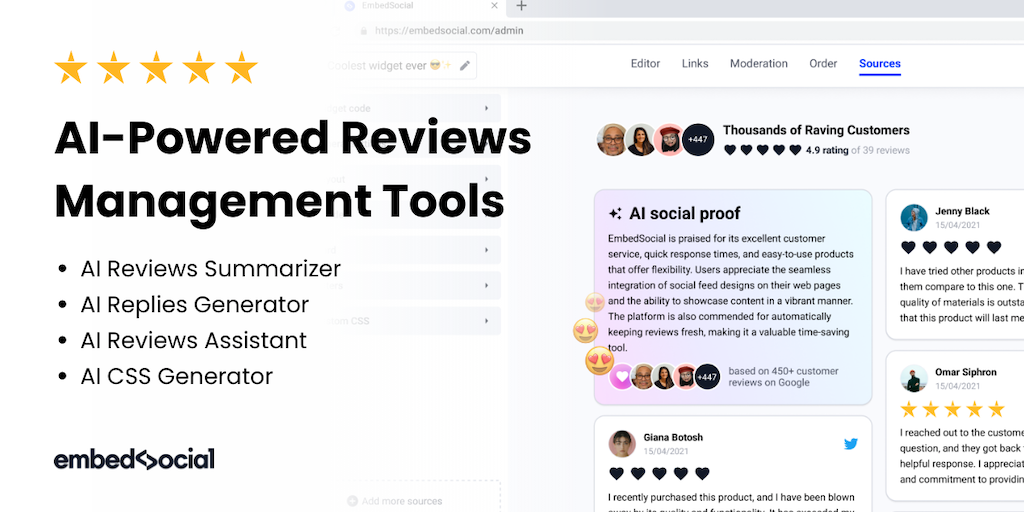
Task: Close the EmbedSocial browser tab
Action: click(x=494, y=6)
